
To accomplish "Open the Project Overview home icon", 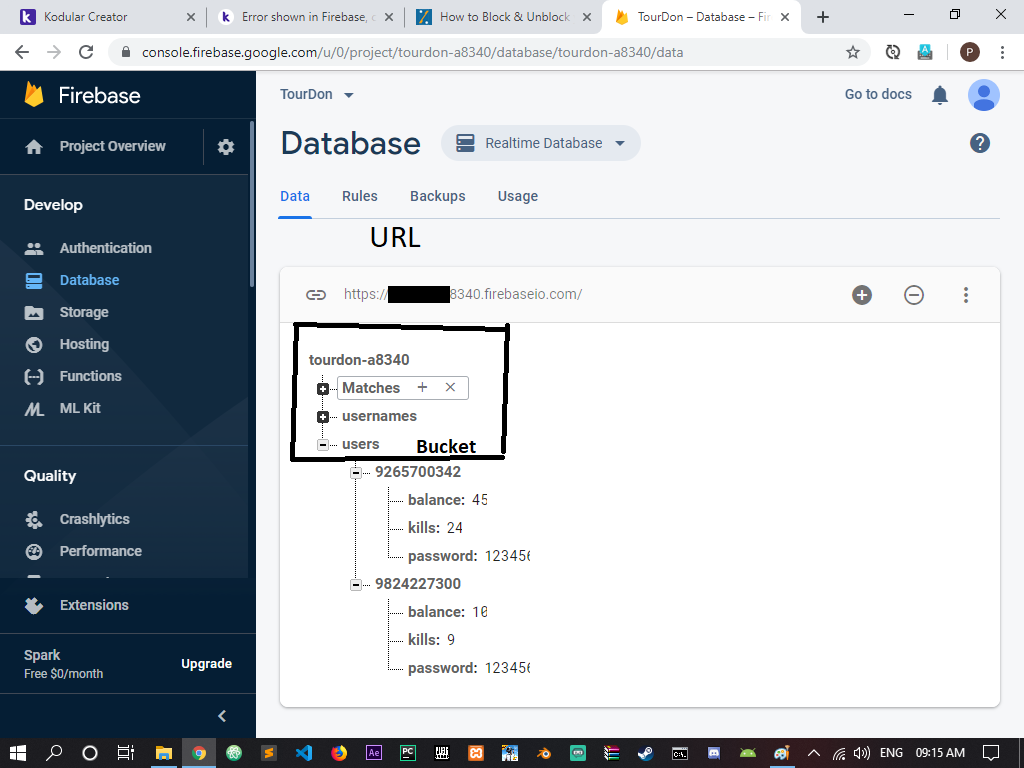I will (x=34, y=147).
